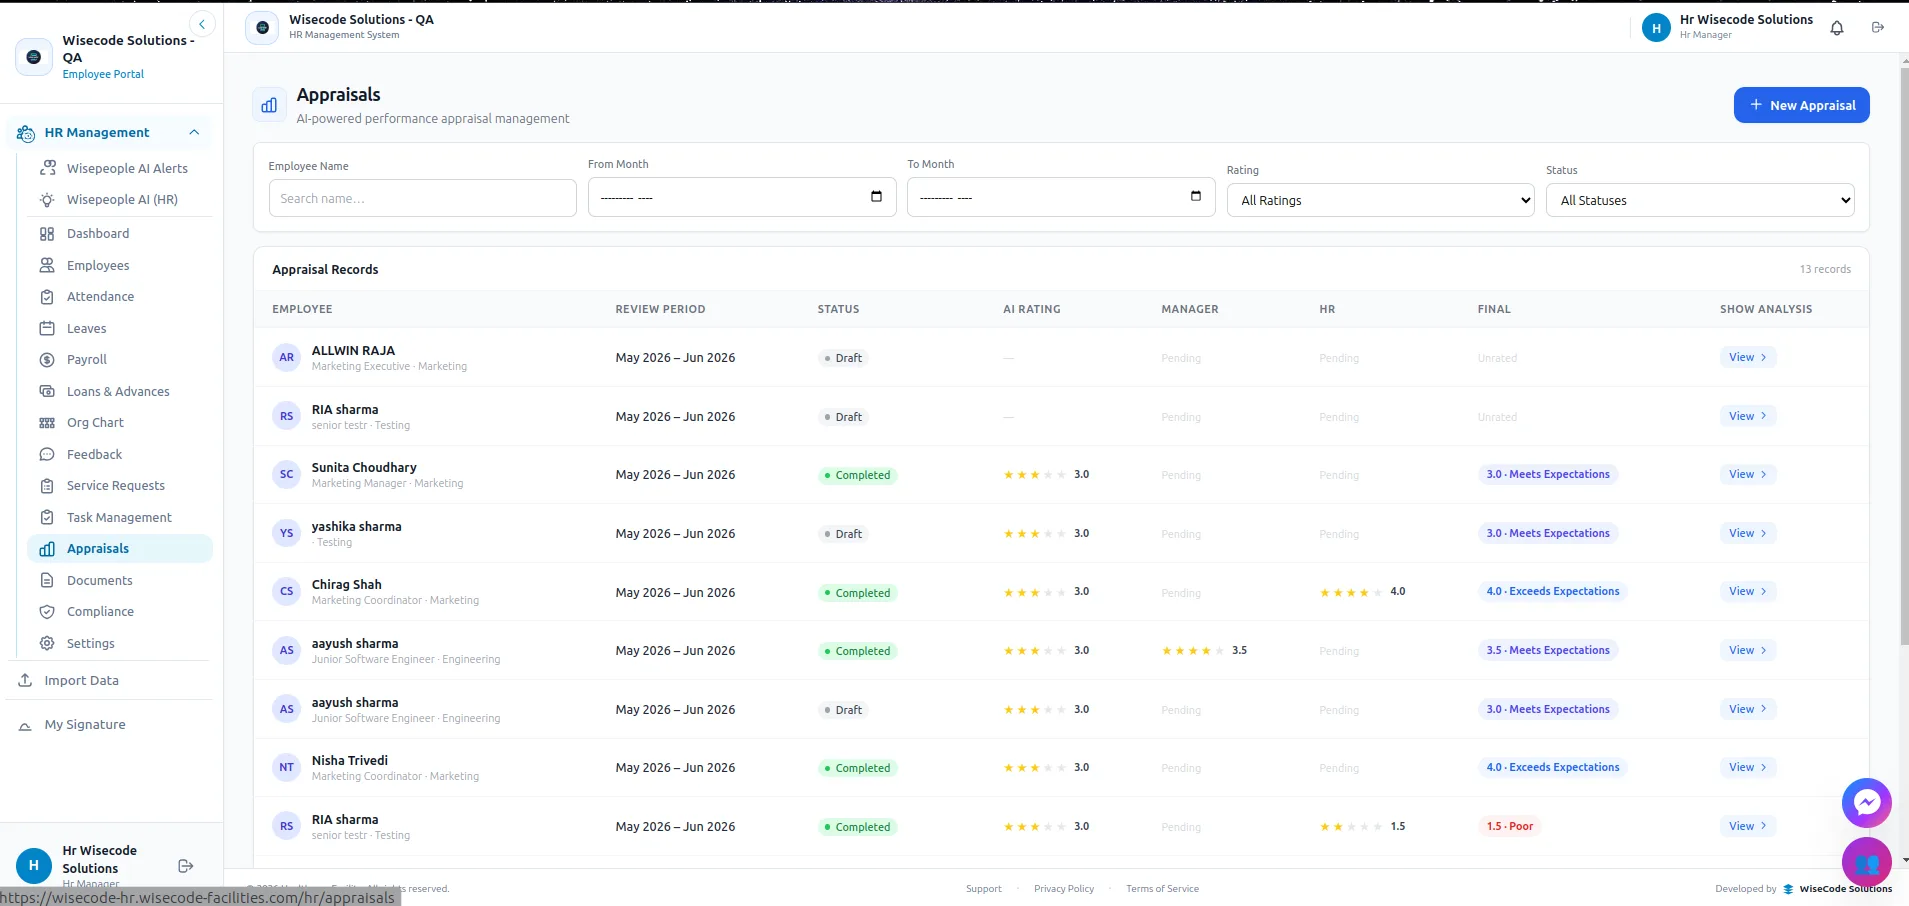
Task: Collapse the sidebar with the chevron button
Action: coord(202,24)
